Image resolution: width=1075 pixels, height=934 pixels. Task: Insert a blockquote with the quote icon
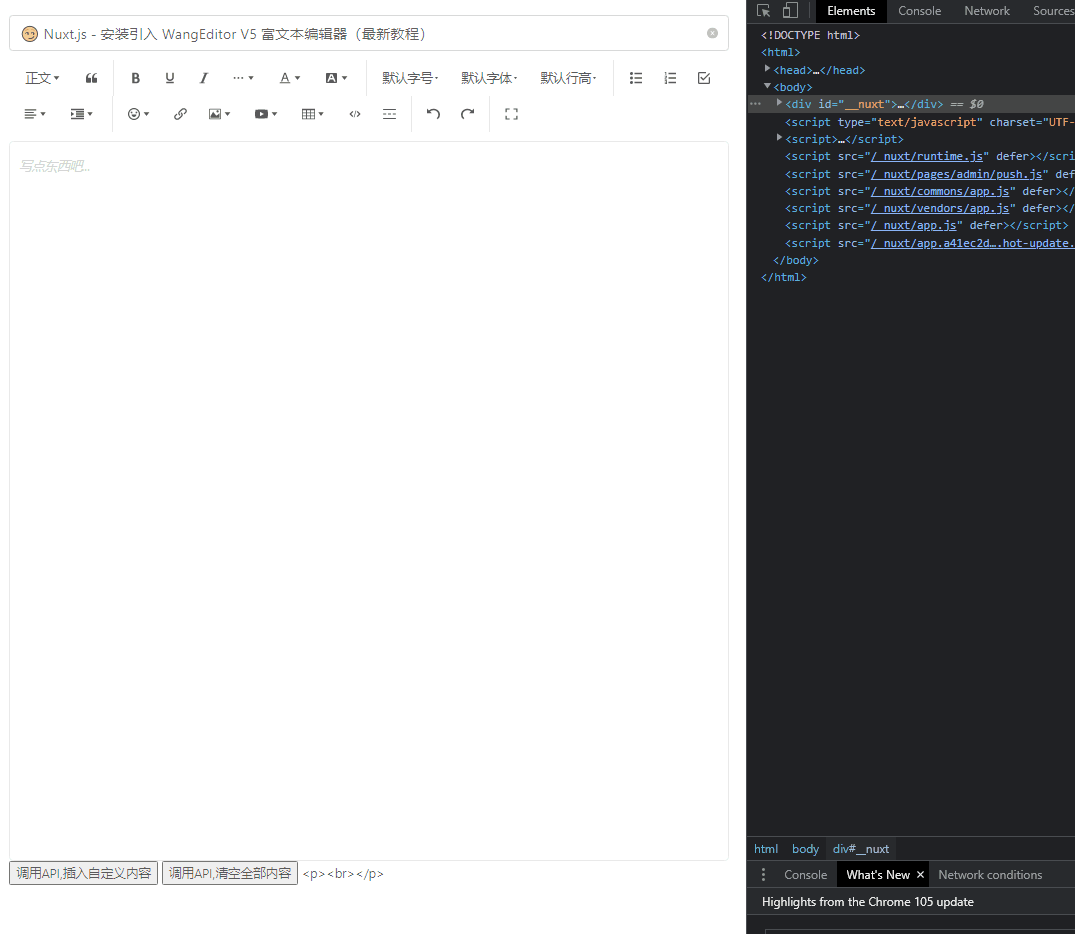pyautogui.click(x=91, y=78)
